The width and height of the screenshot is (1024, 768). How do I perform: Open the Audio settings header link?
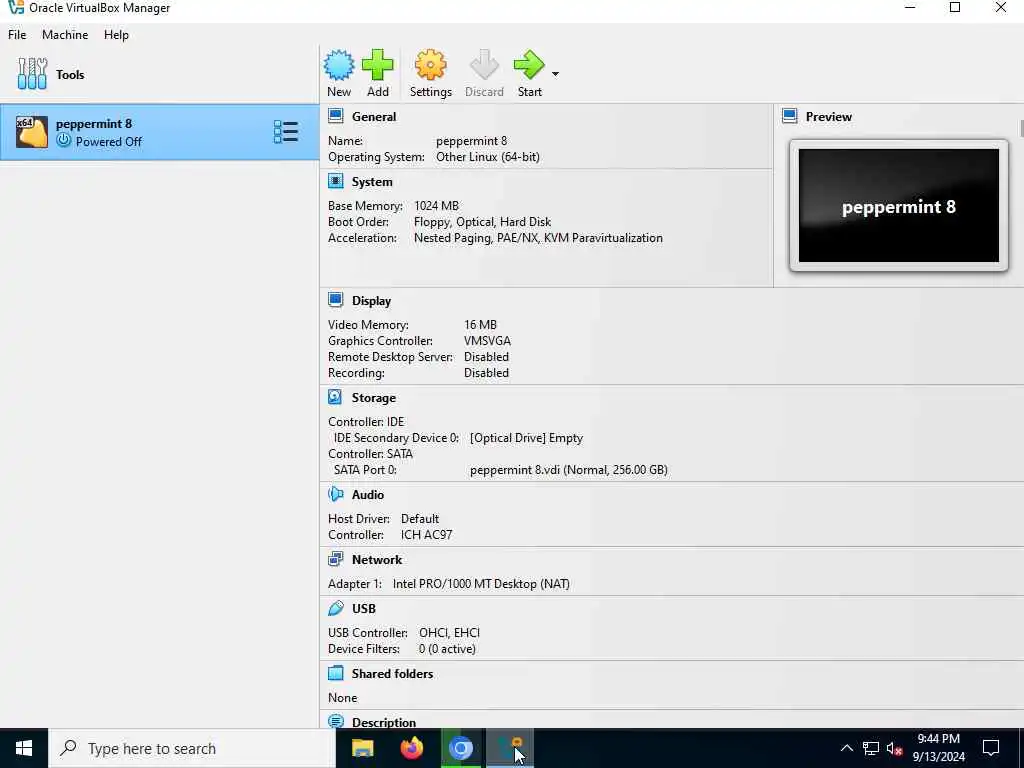click(368, 494)
